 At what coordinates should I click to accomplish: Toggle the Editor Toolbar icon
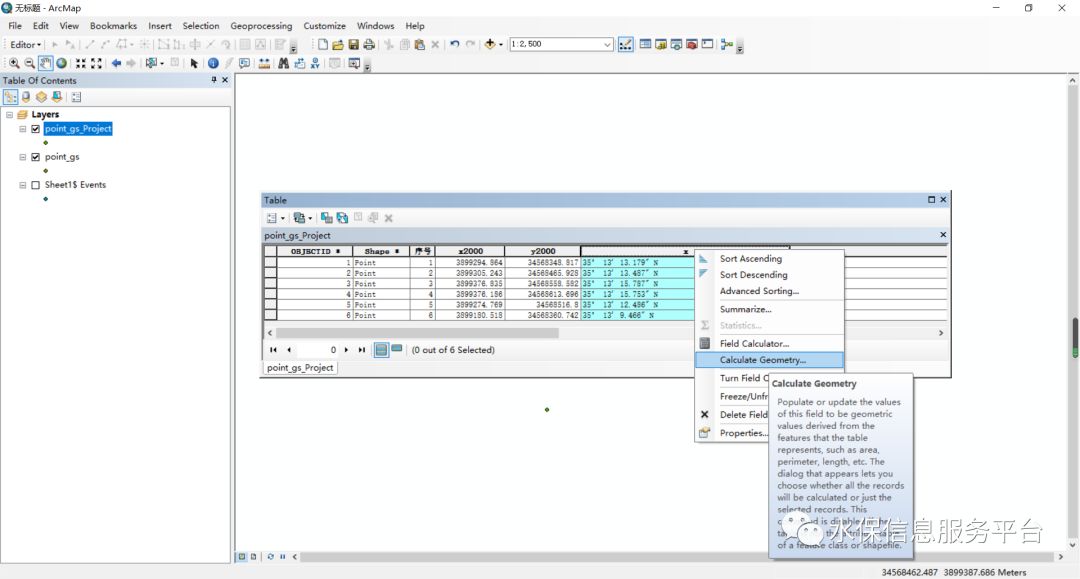625,45
